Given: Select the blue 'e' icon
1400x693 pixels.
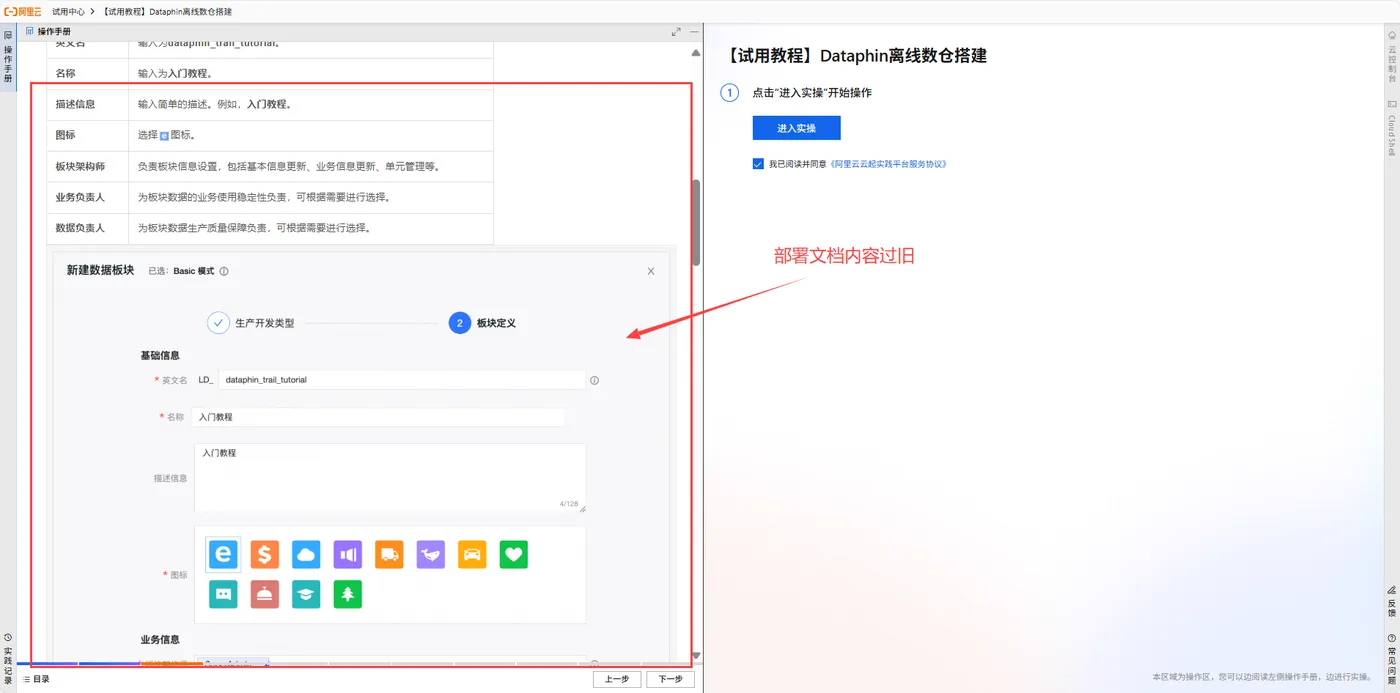Looking at the screenshot, I should 223,554.
